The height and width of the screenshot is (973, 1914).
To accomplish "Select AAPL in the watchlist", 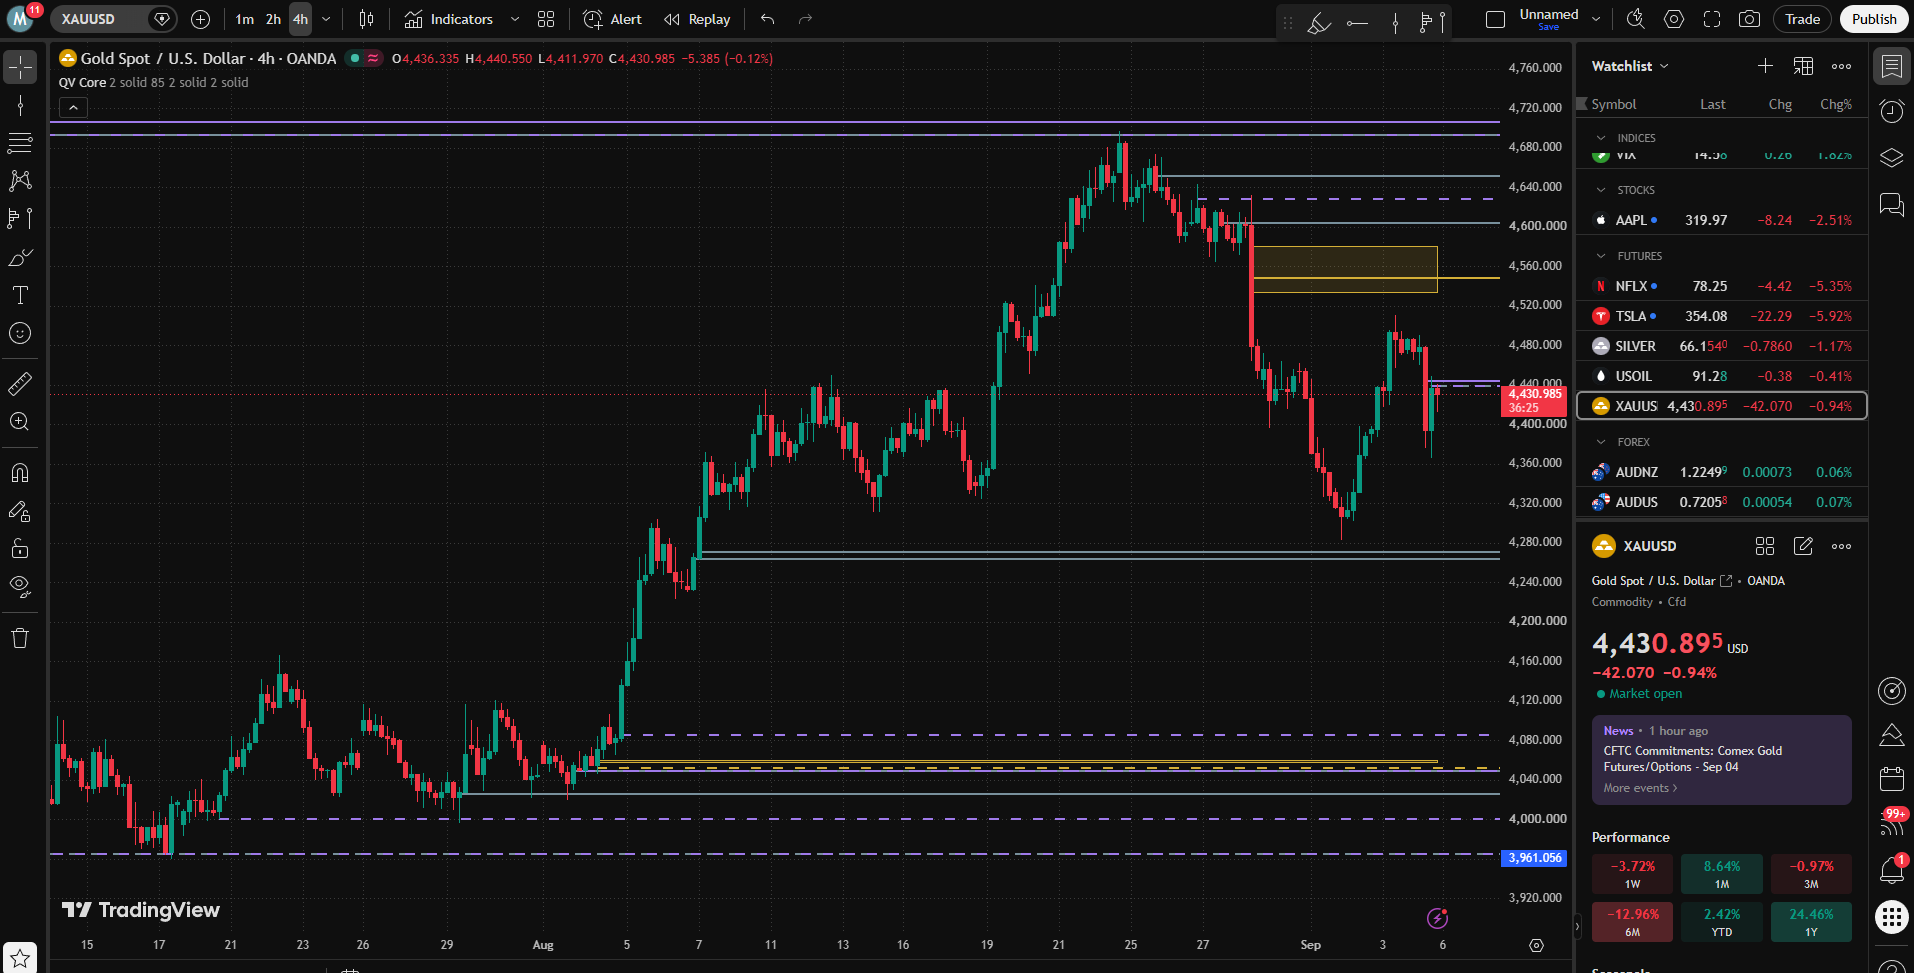I will click(x=1722, y=220).
